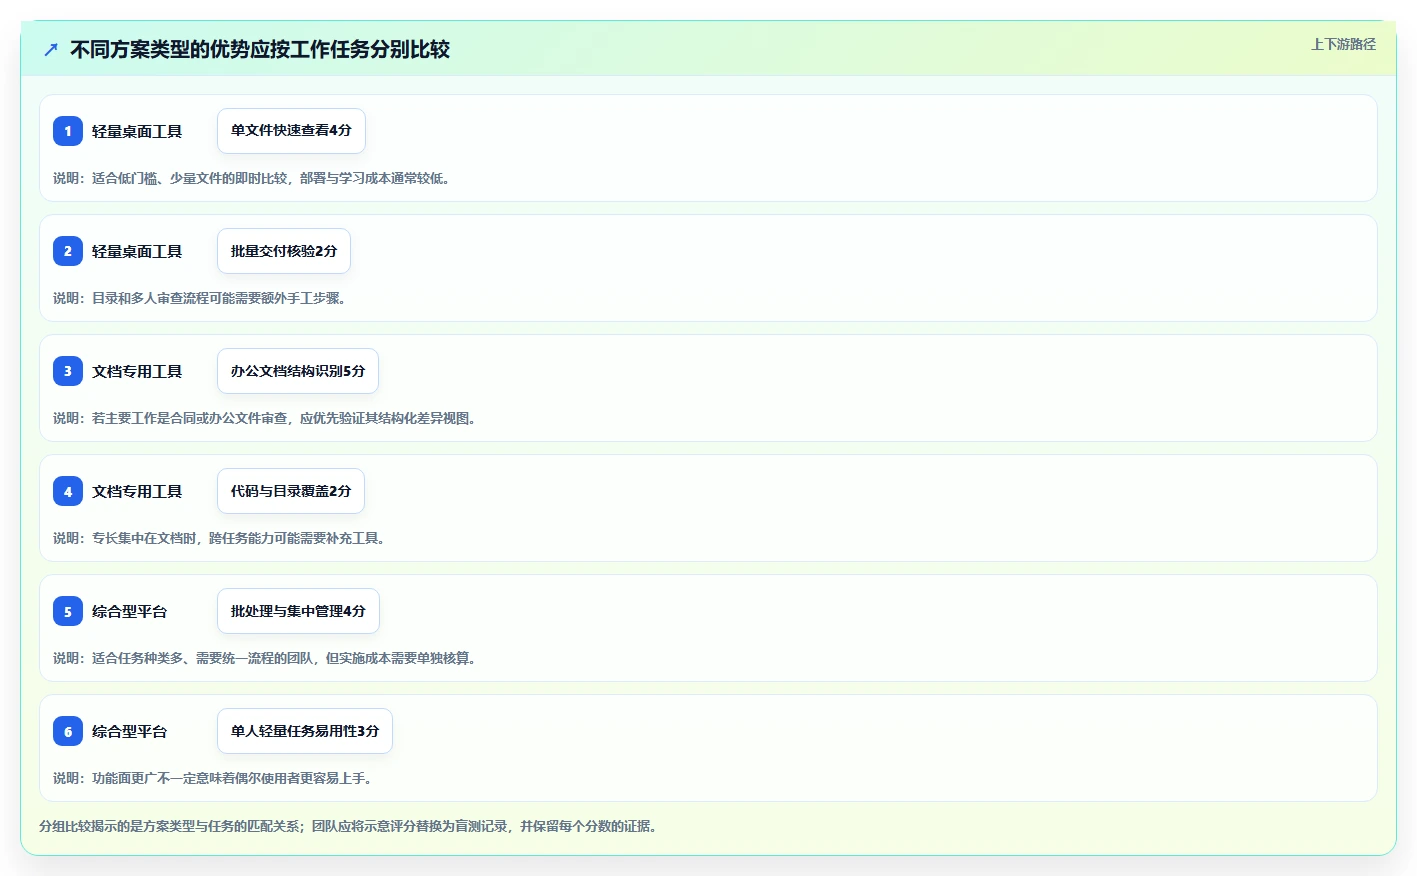This screenshot has width=1417, height=876.
Task: Click number badge 1
Action: point(68,131)
